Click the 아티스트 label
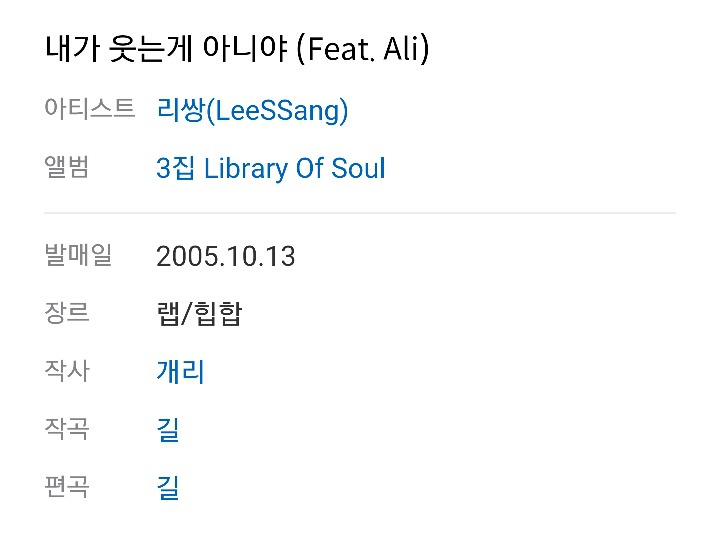Viewport: 720px width, 534px height. 89,109
